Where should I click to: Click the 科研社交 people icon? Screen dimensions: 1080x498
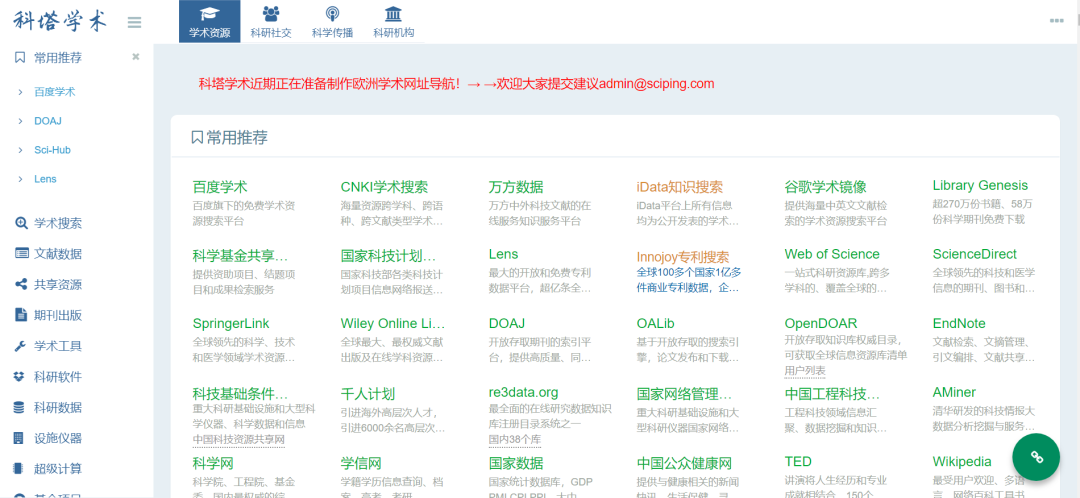coord(271,13)
